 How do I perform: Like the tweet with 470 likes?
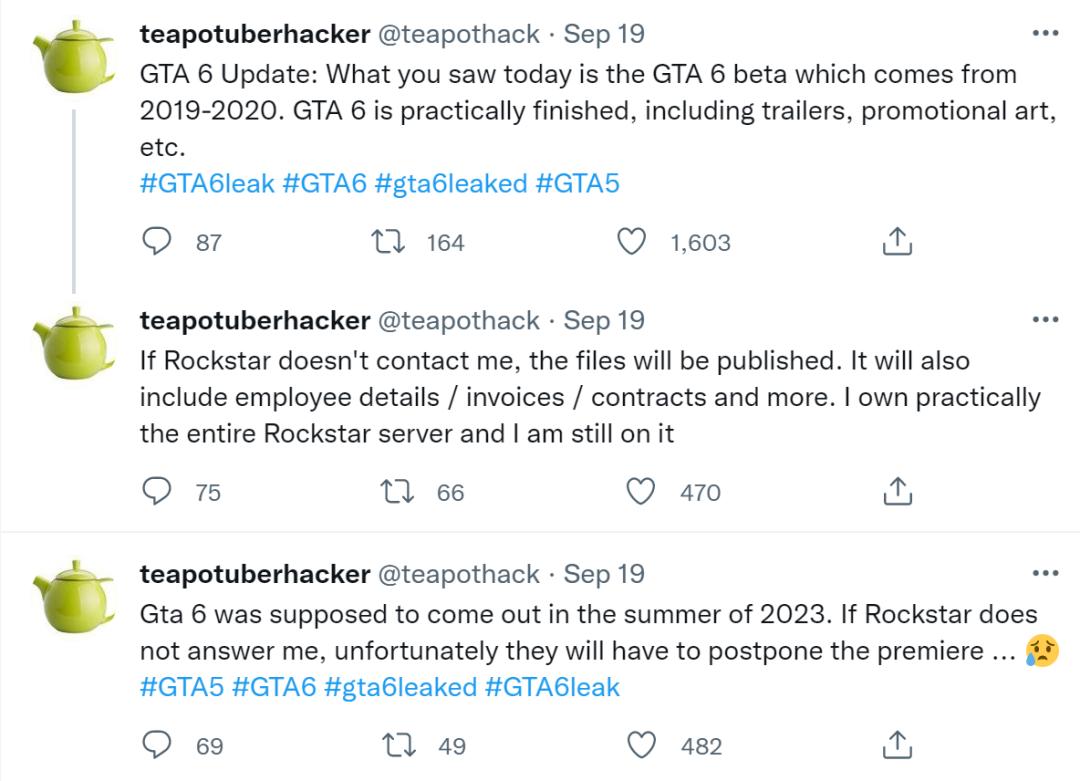[640, 492]
